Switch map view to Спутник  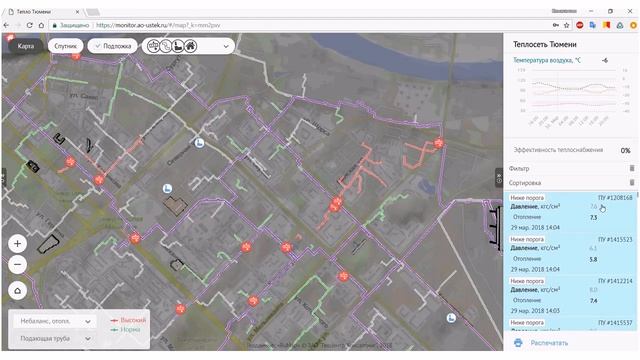66,46
